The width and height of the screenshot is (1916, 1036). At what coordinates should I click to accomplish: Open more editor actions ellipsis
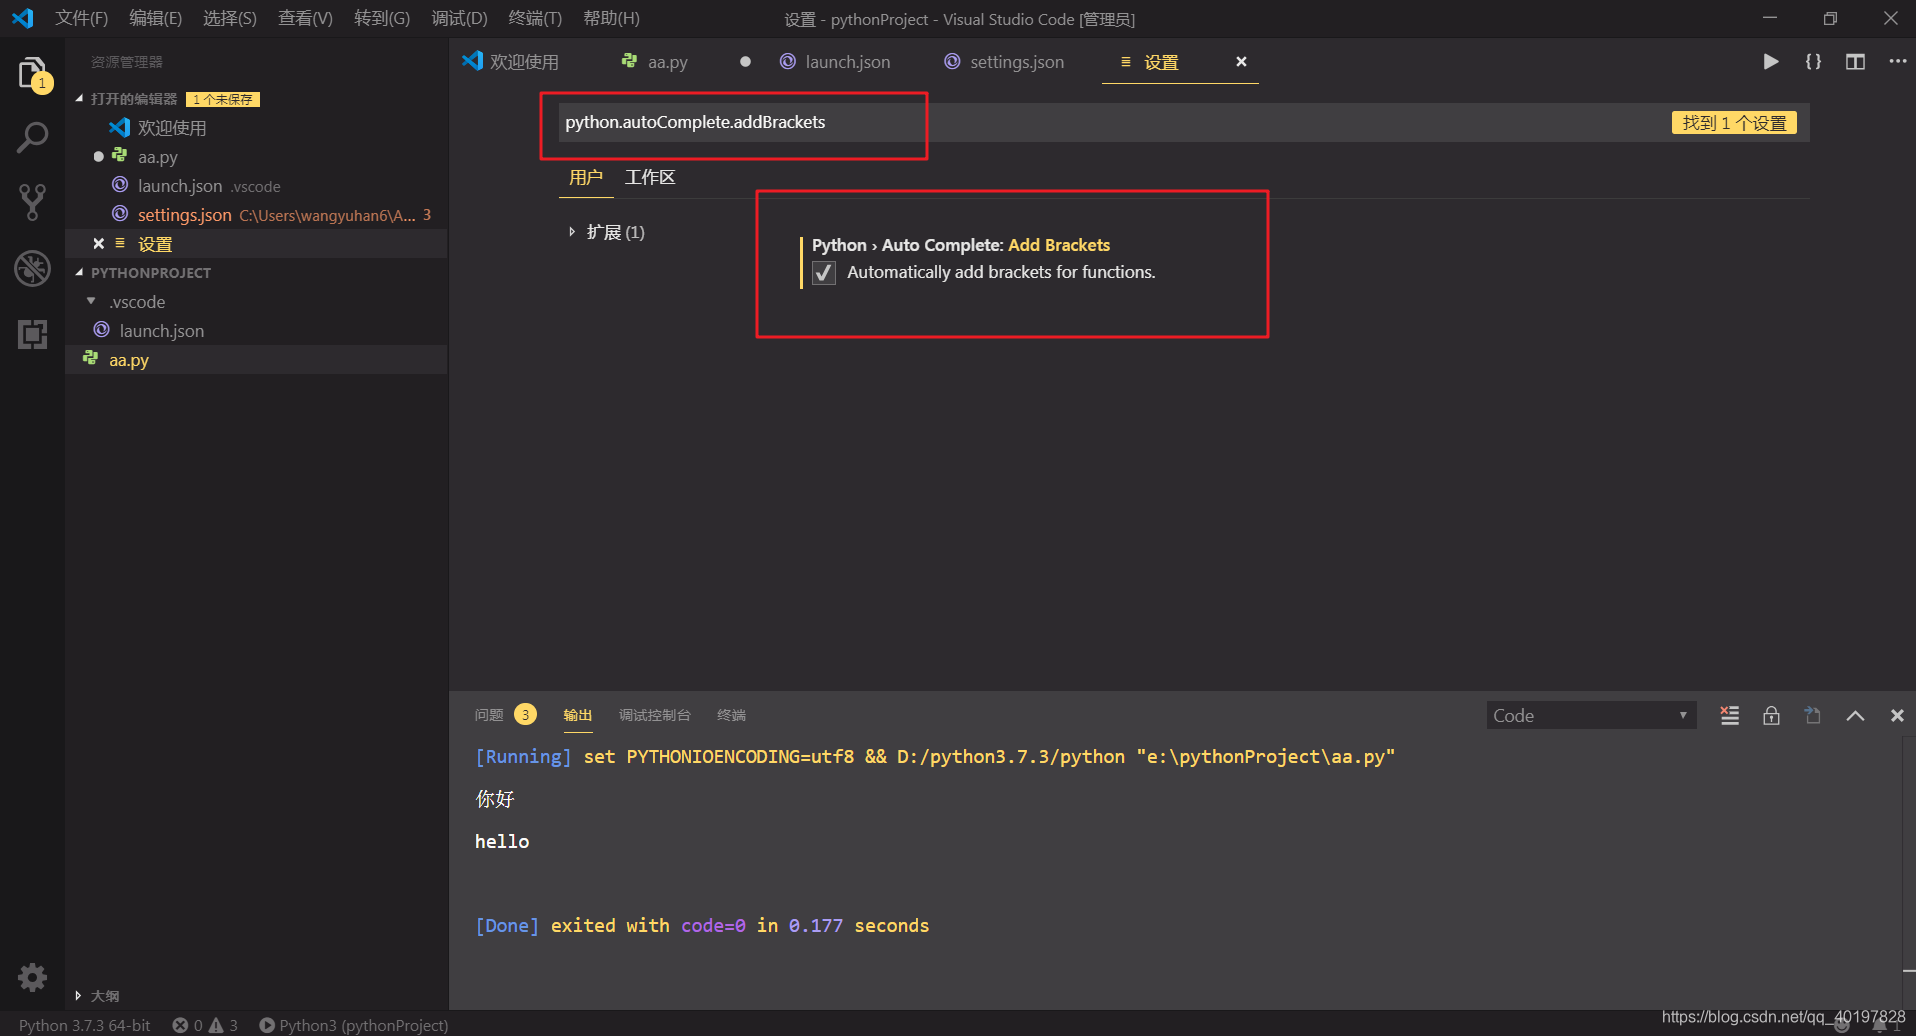coord(1897,62)
